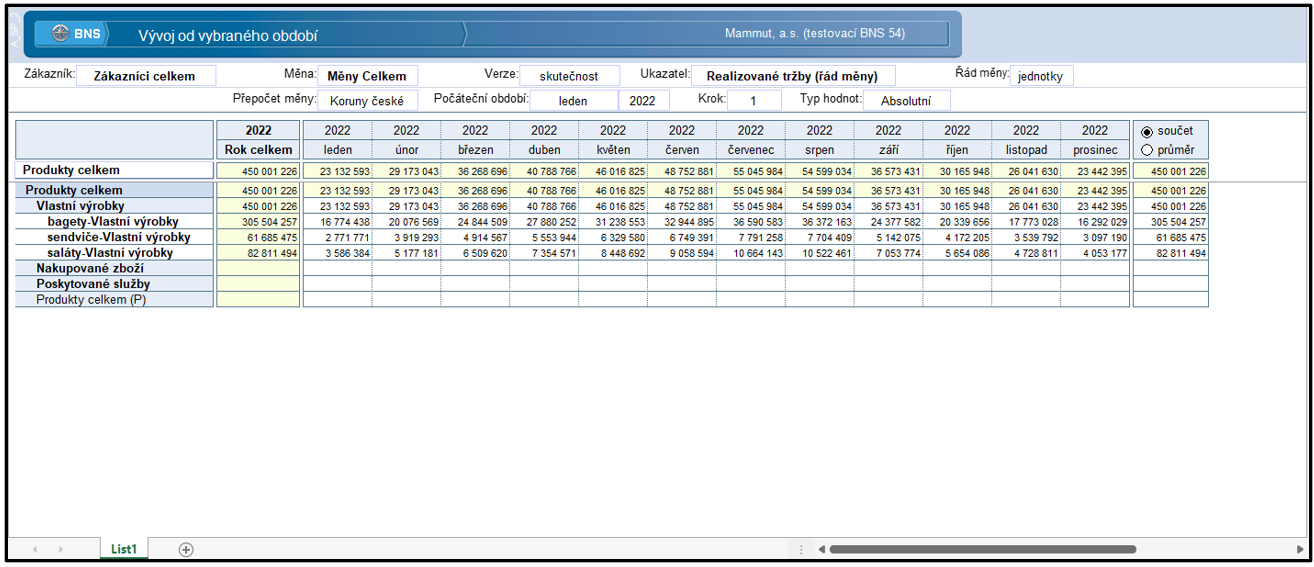1314x567 pixels.
Task: Click the horizontal scrollbar thumb
Action: point(982,549)
